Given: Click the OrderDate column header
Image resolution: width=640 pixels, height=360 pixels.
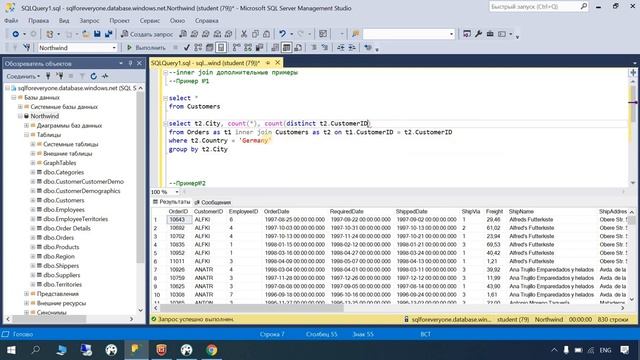Looking at the screenshot, I should pyautogui.click(x=277, y=211).
